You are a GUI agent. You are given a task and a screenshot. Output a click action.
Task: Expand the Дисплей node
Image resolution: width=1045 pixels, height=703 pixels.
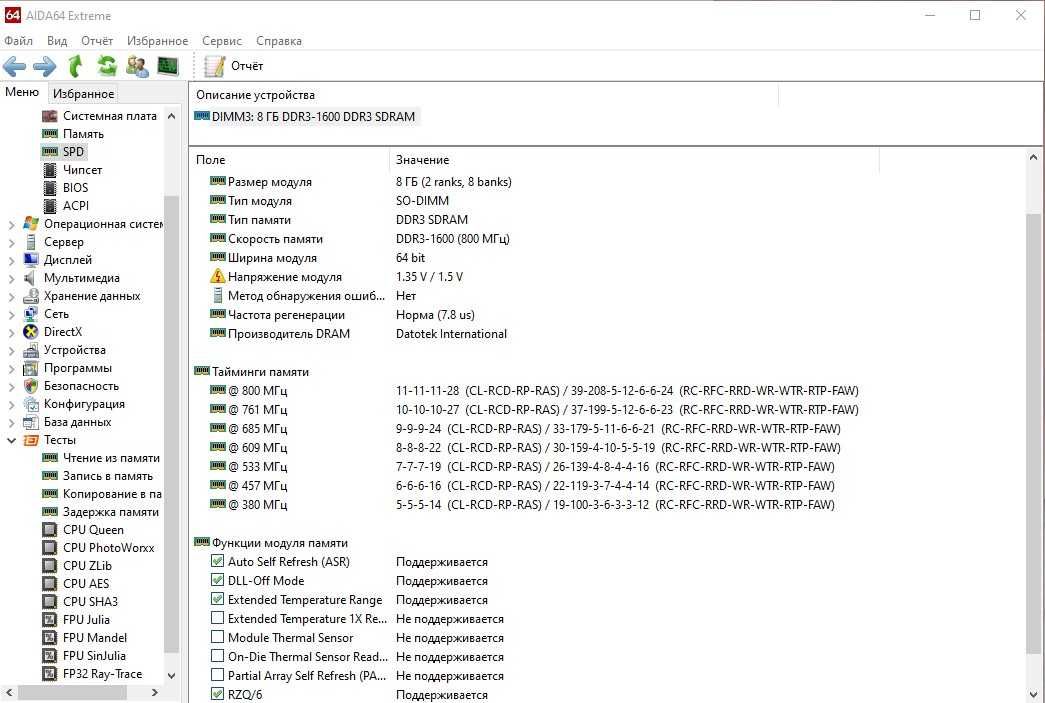(11, 261)
